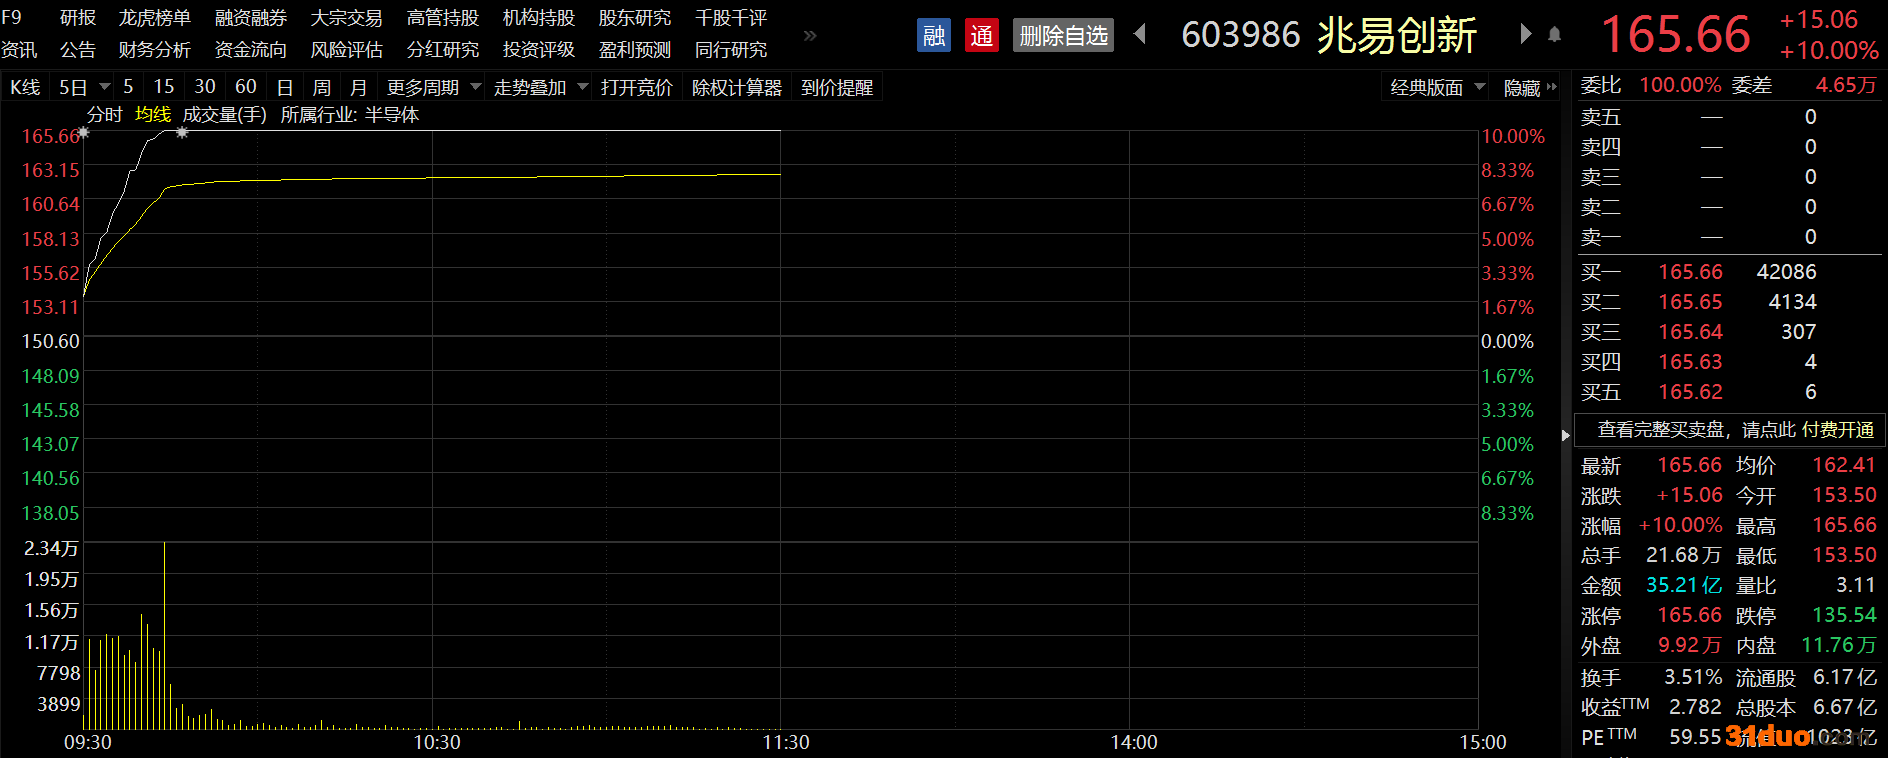Open the 经典版面 layout dropdown
The height and width of the screenshot is (758, 1888).
pos(1437,88)
